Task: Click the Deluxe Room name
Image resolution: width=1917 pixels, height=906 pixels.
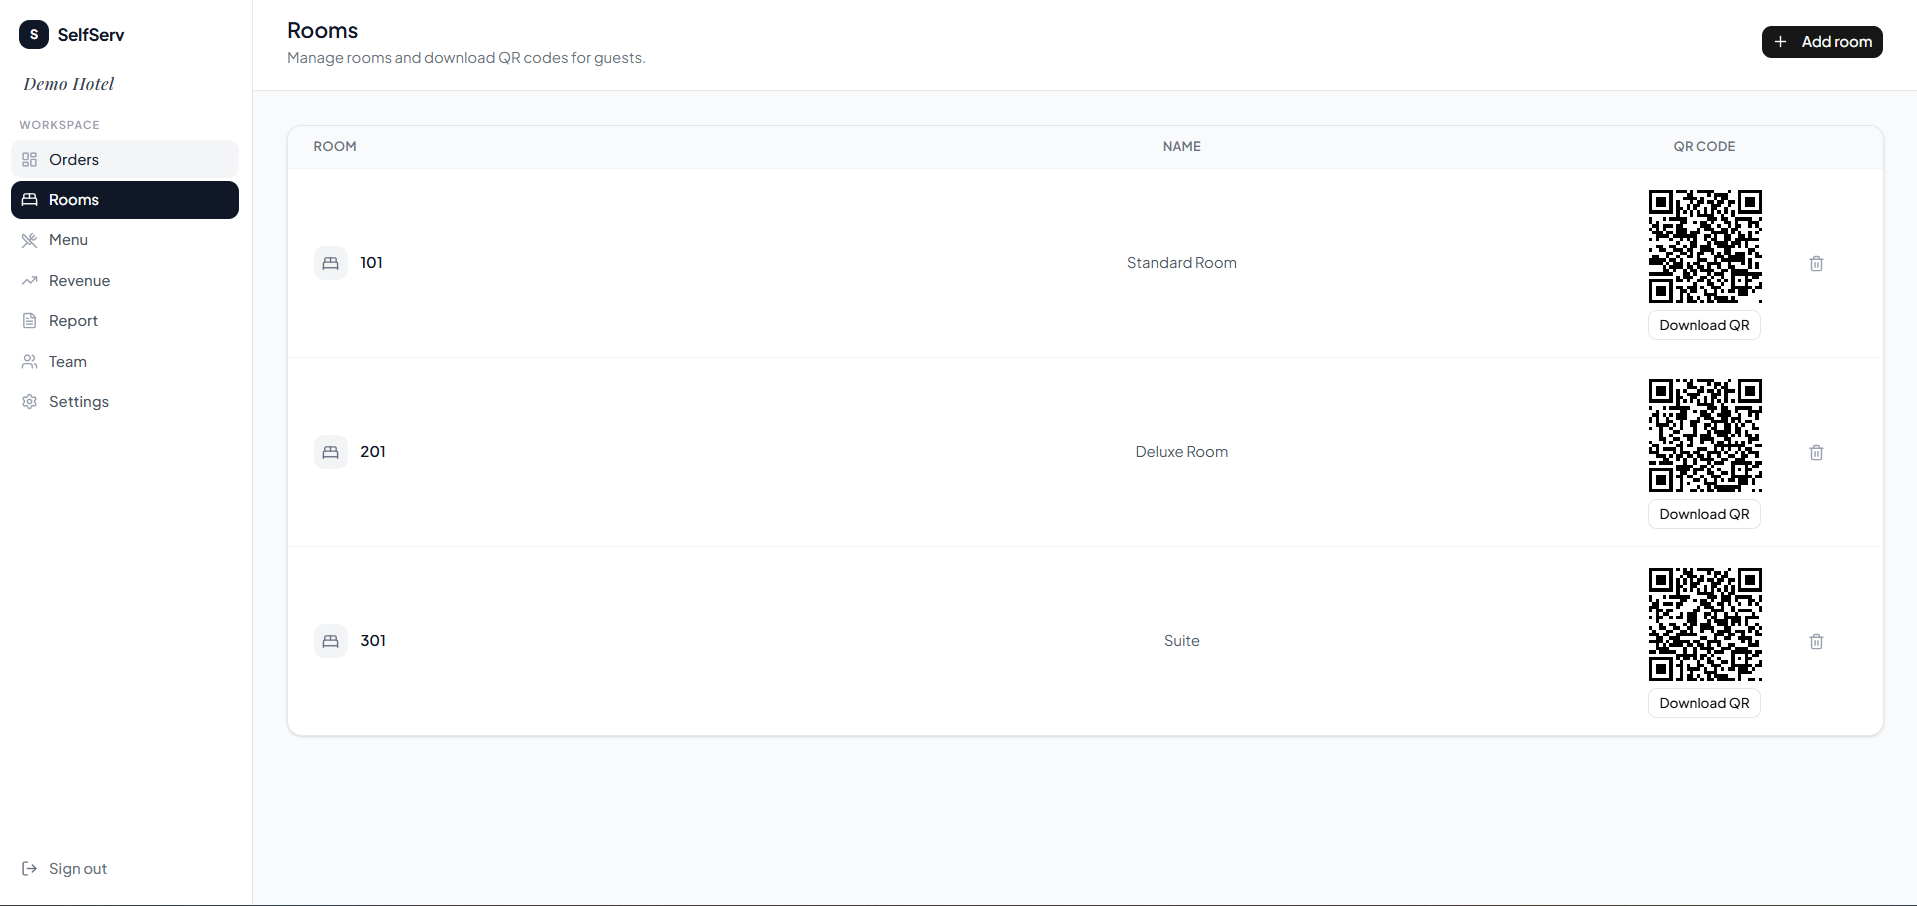Action: point(1182,452)
